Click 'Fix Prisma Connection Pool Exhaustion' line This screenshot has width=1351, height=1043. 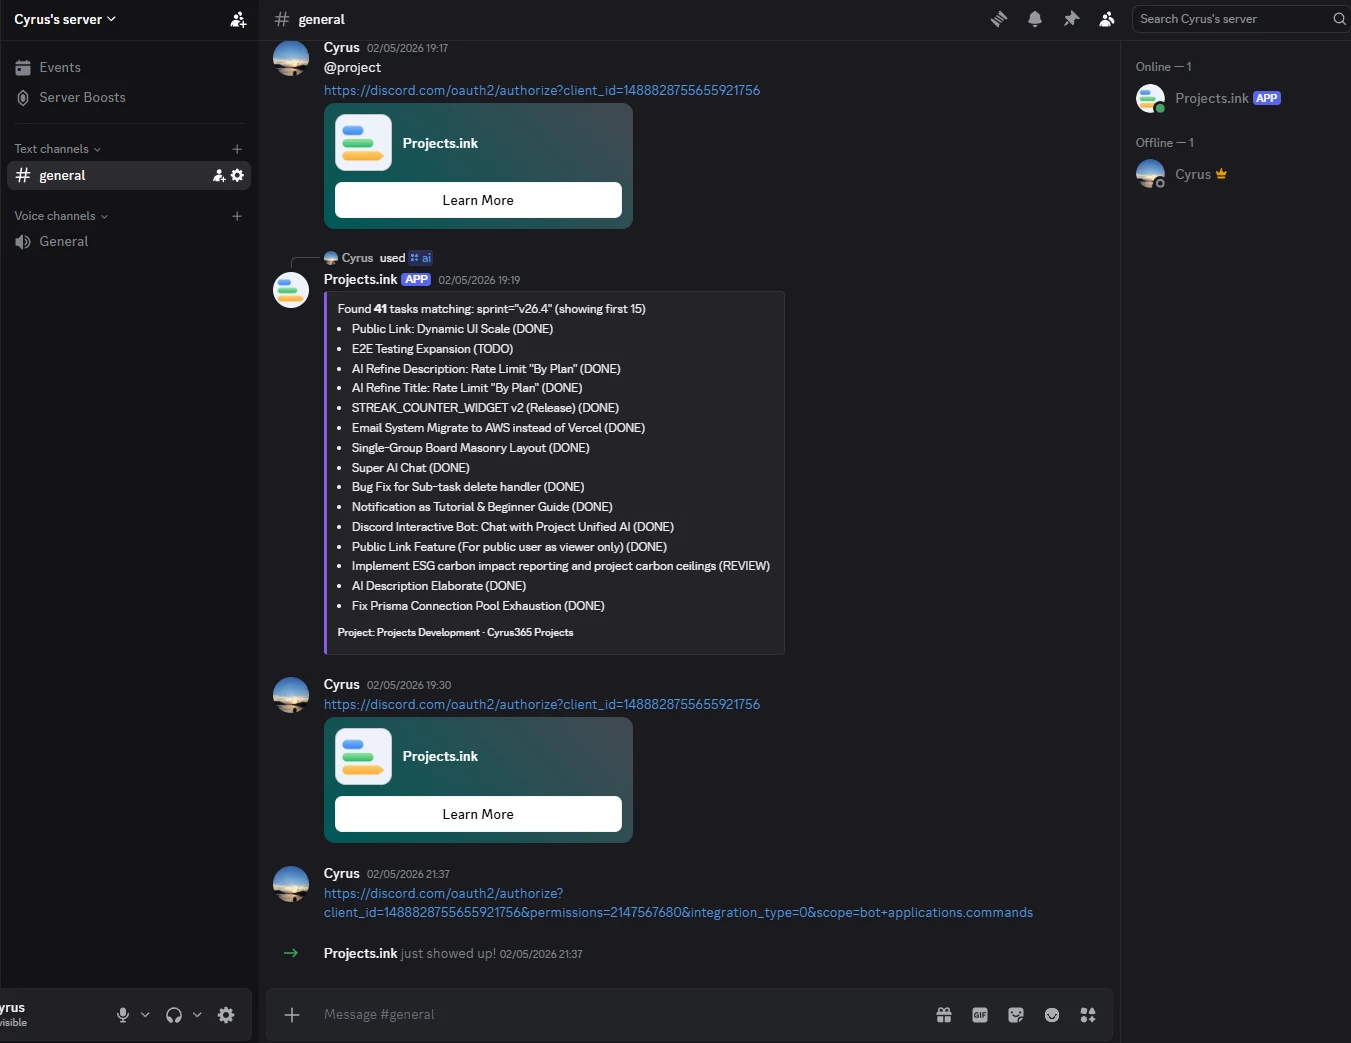pyautogui.click(x=478, y=606)
